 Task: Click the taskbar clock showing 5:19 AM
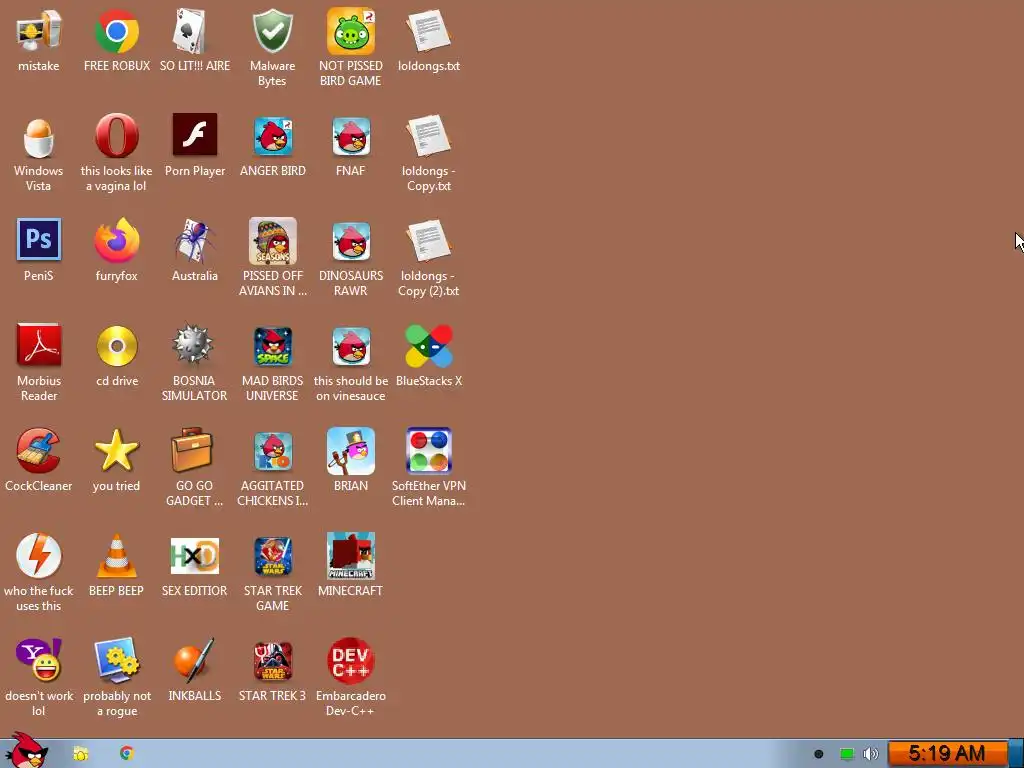(x=947, y=754)
